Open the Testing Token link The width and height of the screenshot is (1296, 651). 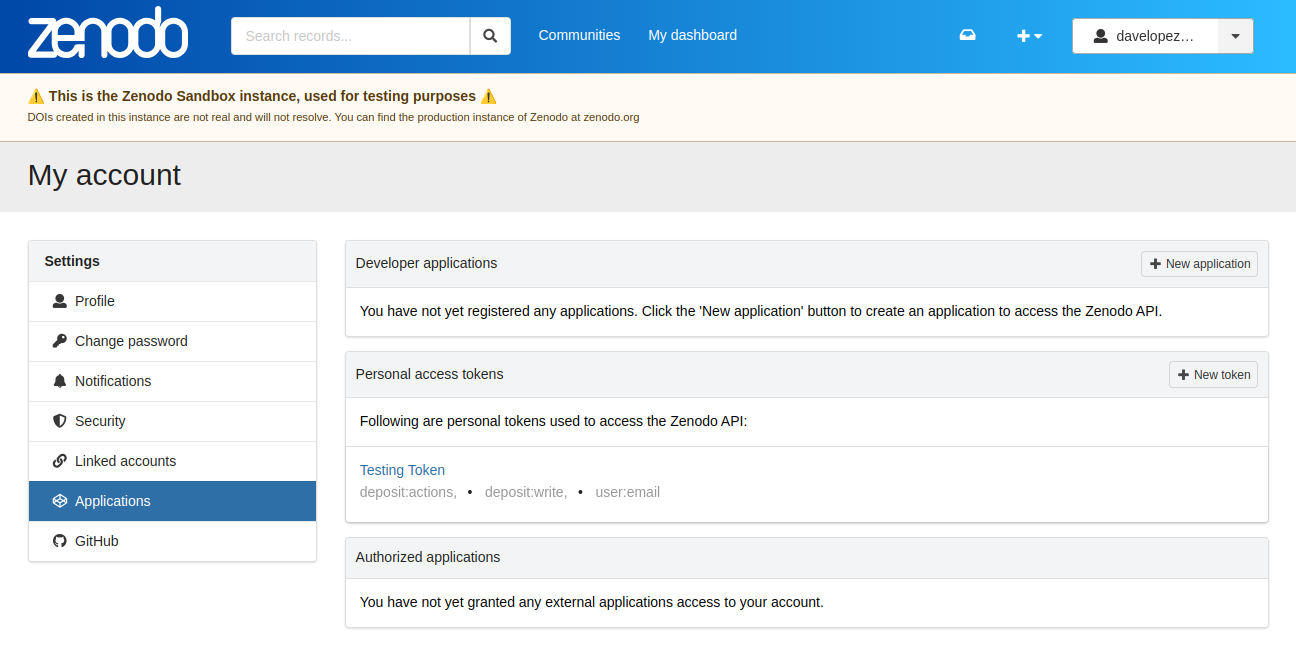pos(402,470)
